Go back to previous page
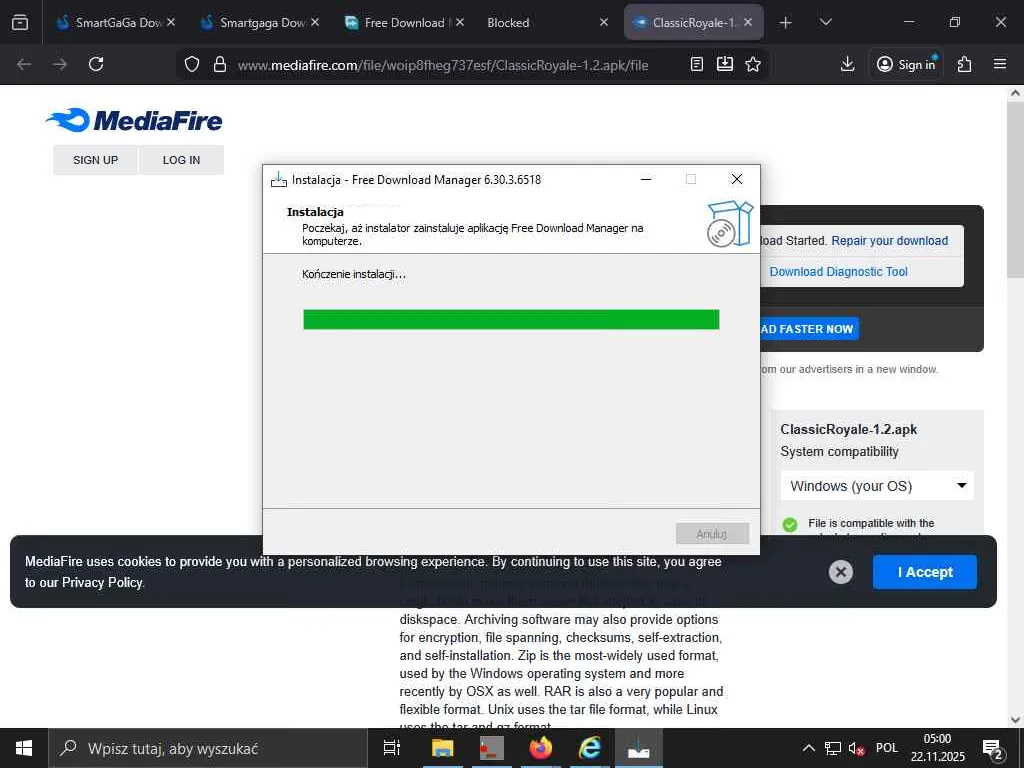The image size is (1024, 768). 24,64
